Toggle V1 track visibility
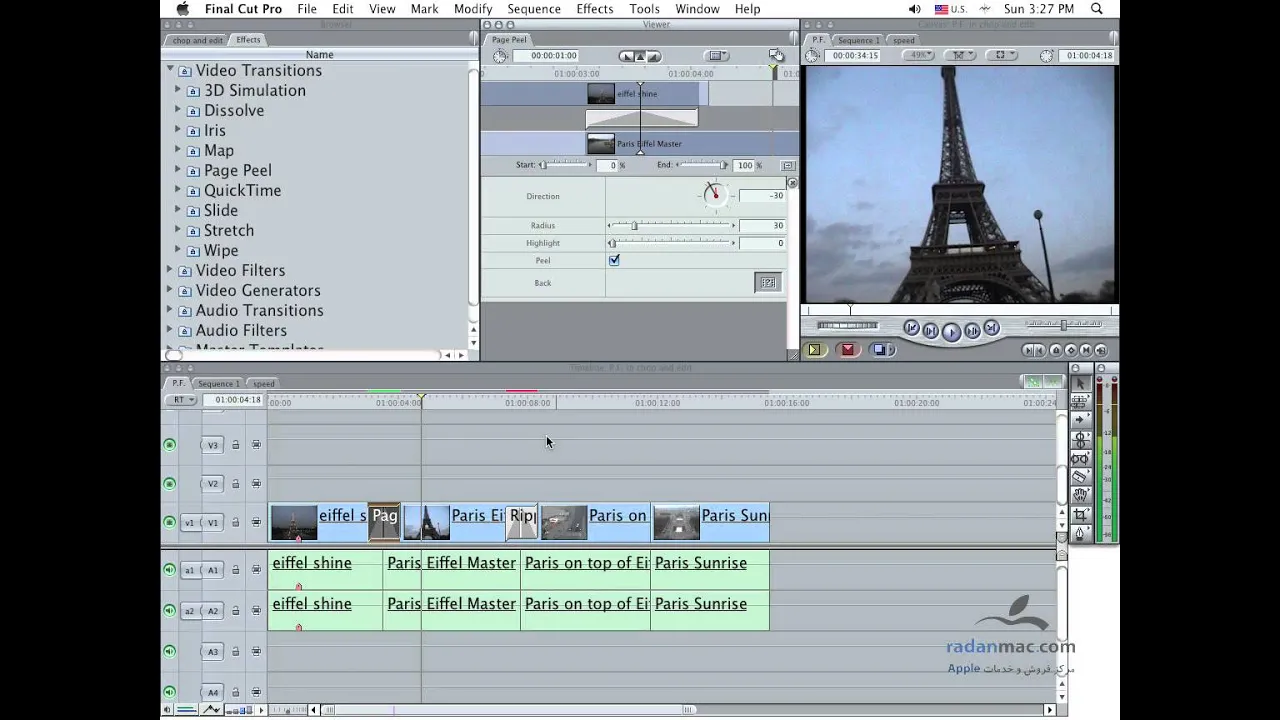1280x720 pixels. coord(169,523)
